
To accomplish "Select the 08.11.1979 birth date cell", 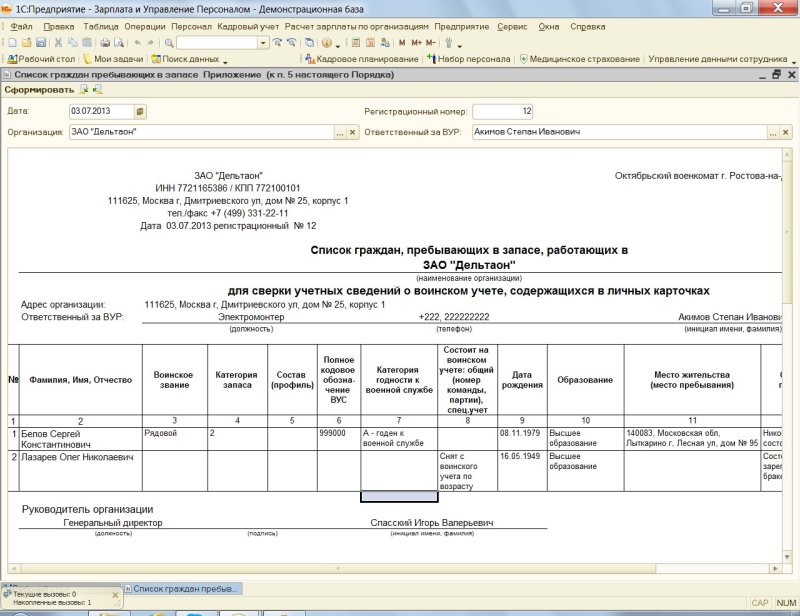I will pyautogui.click(x=522, y=439).
